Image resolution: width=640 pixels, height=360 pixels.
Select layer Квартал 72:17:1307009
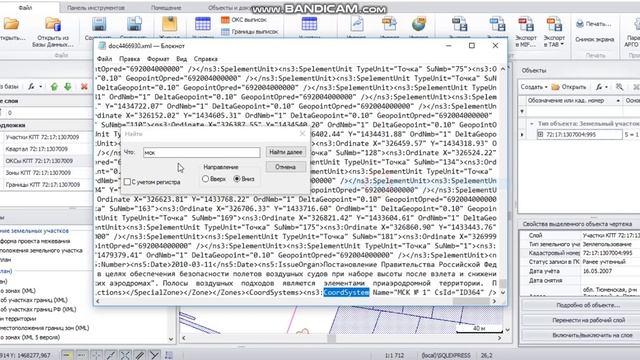click(x=37, y=149)
